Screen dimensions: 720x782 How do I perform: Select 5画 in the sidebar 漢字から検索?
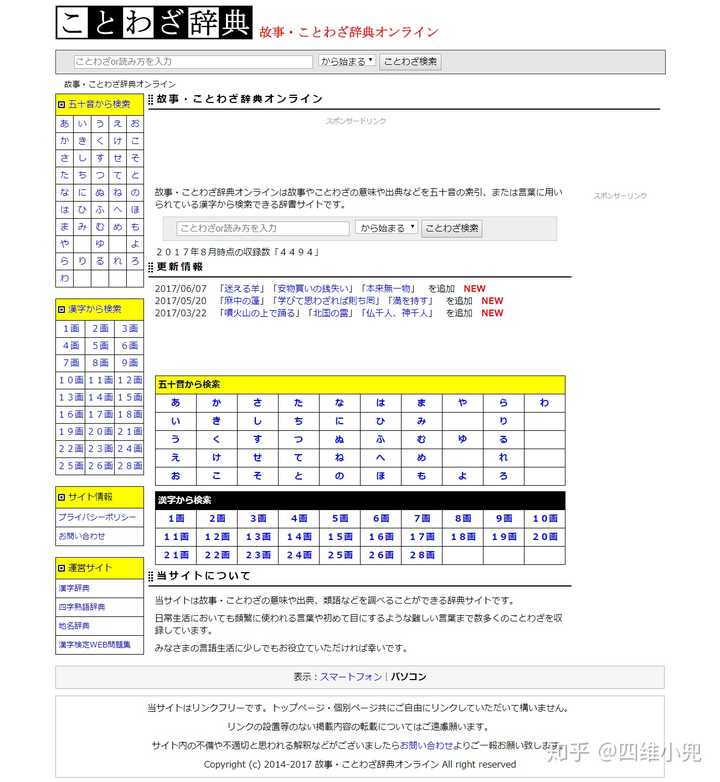[x=100, y=345]
